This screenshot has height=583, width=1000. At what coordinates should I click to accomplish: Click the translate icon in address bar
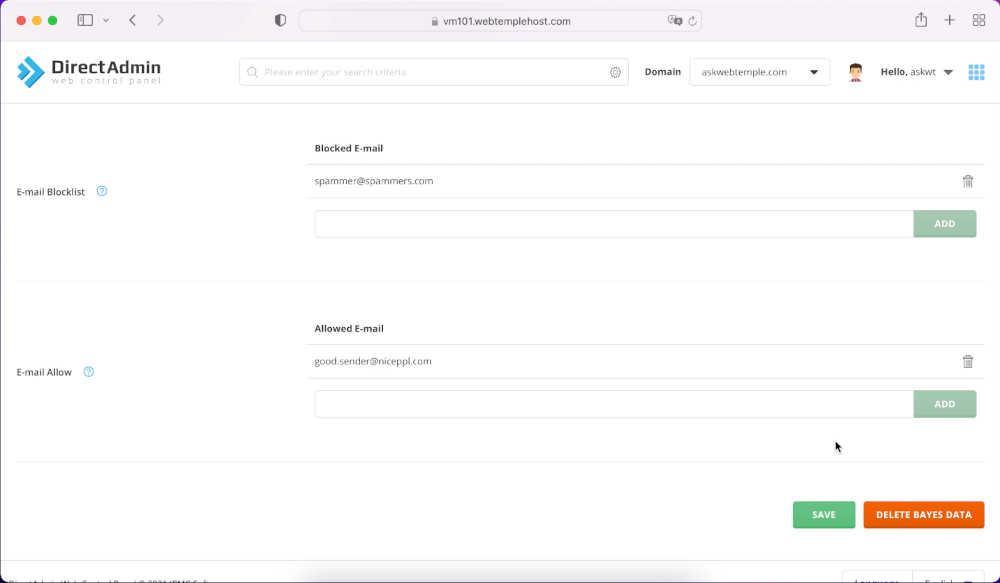675,20
